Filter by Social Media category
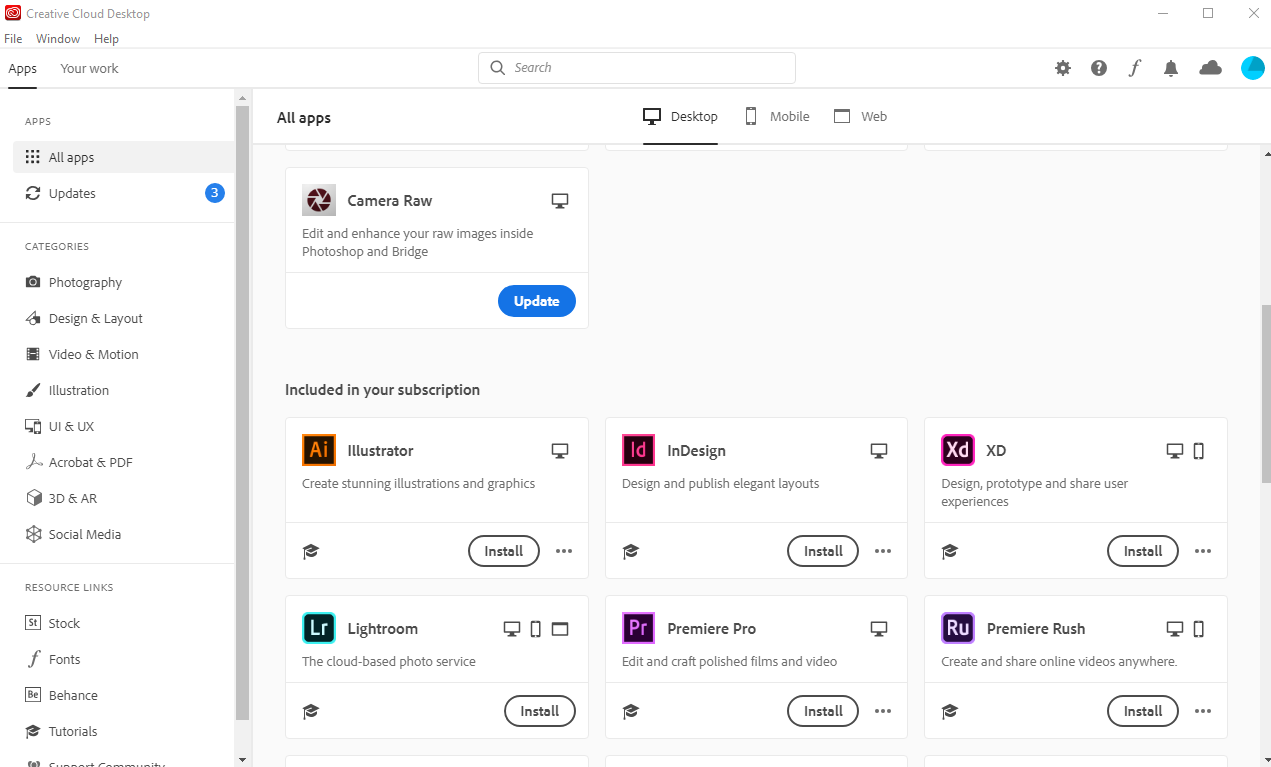The width and height of the screenshot is (1271, 767). click(124, 534)
